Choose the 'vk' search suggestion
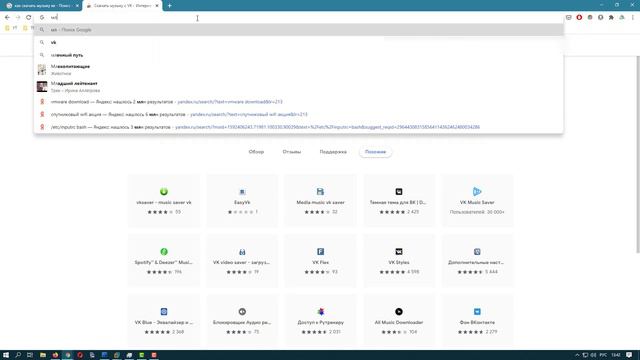This screenshot has width=640, height=360. point(299,42)
